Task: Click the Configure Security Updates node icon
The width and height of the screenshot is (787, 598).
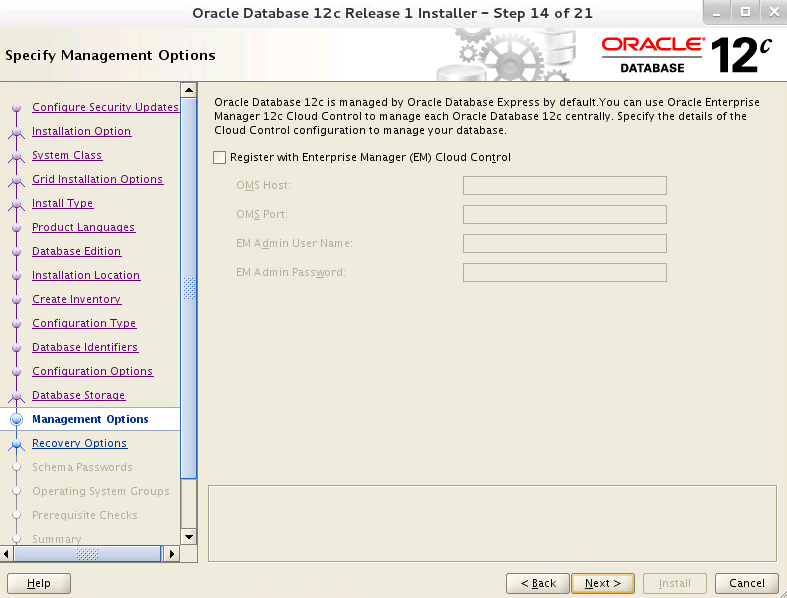Action: [17, 107]
